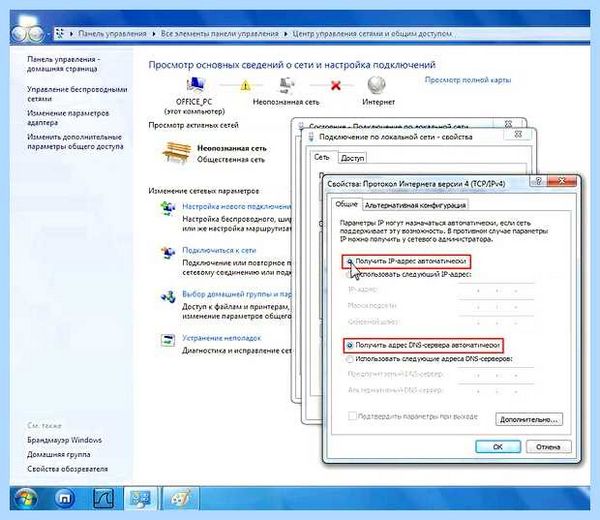Open Выбор домашней группы link
Screen dimensions: 600x520
(236, 294)
